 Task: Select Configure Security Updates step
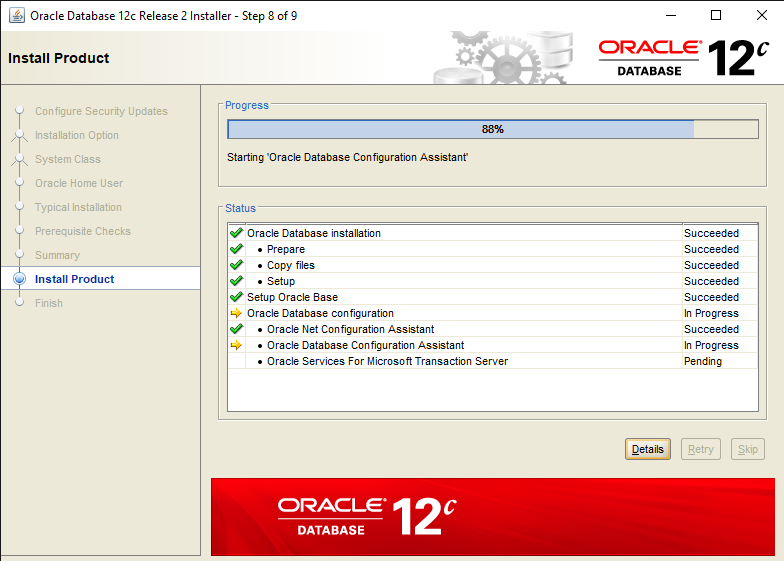pos(101,111)
